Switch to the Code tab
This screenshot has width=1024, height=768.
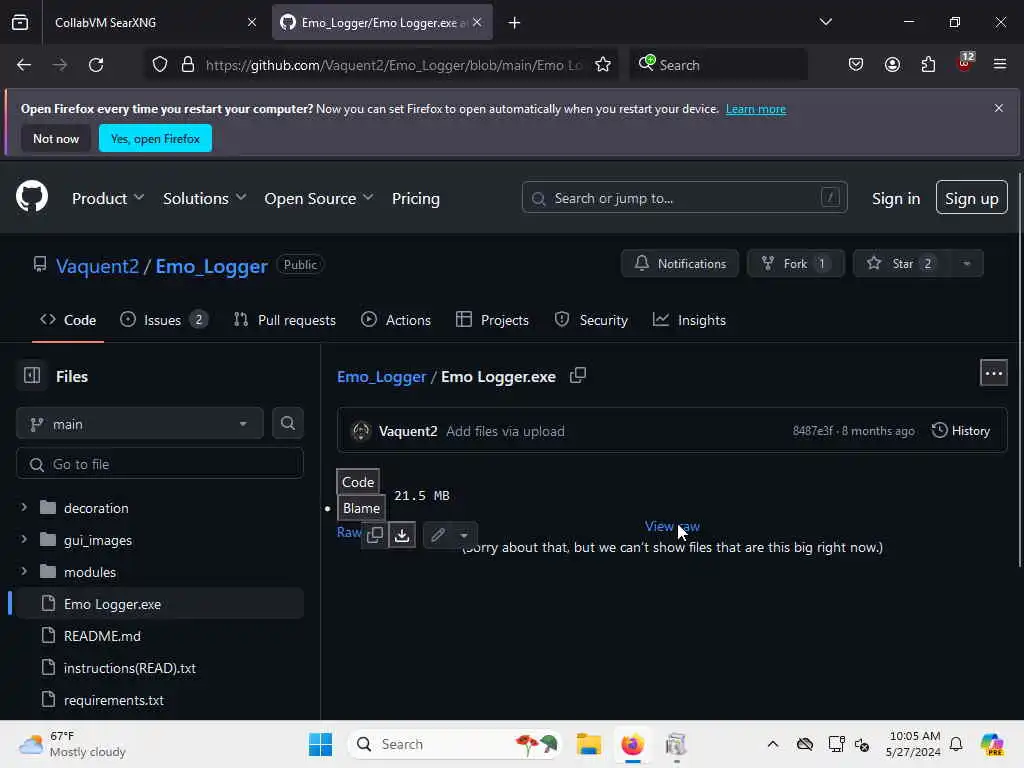point(68,319)
